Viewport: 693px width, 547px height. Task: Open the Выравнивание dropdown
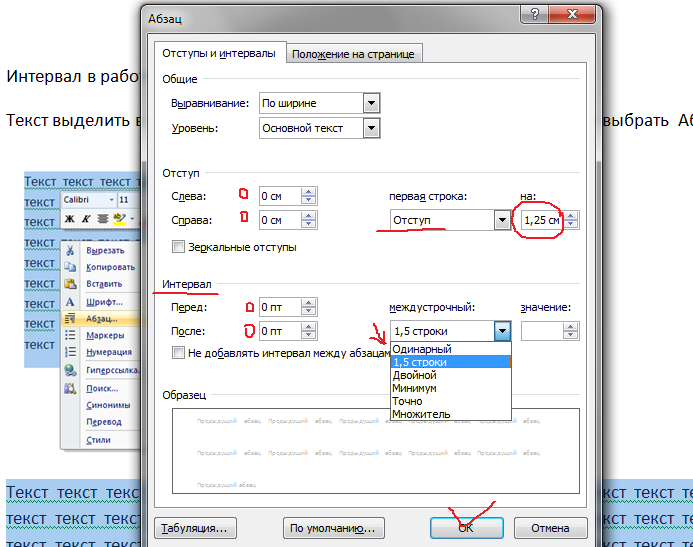[x=371, y=103]
